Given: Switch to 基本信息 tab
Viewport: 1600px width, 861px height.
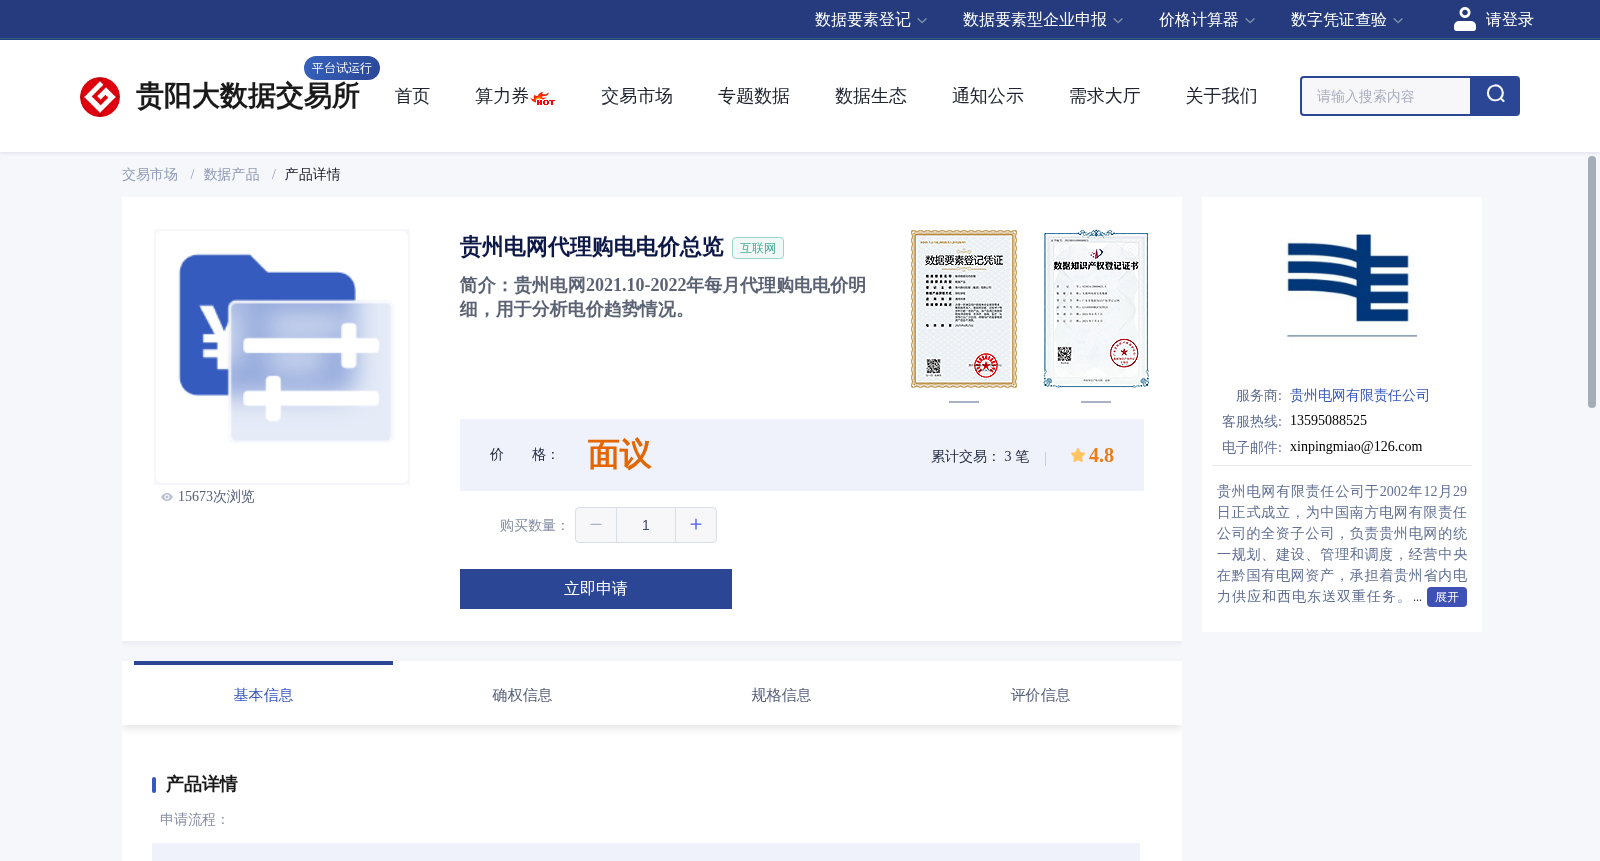Looking at the screenshot, I should click(263, 695).
